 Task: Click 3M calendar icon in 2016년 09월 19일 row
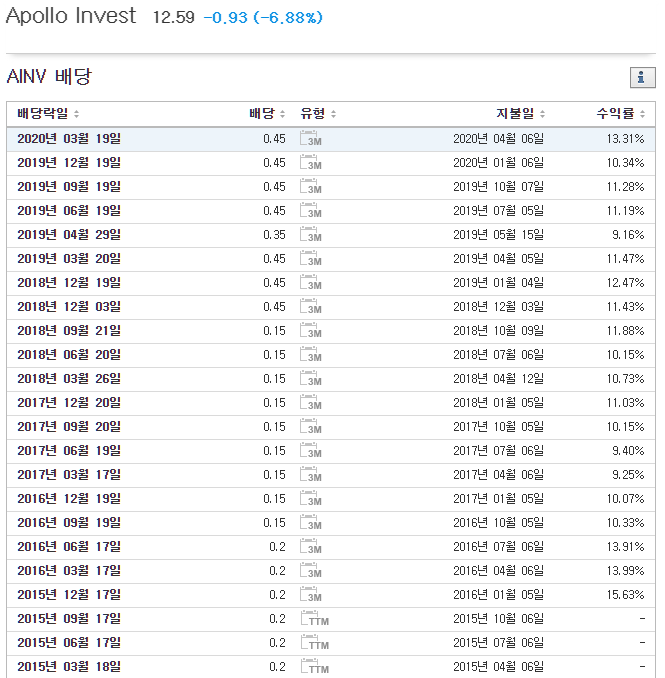(311, 522)
